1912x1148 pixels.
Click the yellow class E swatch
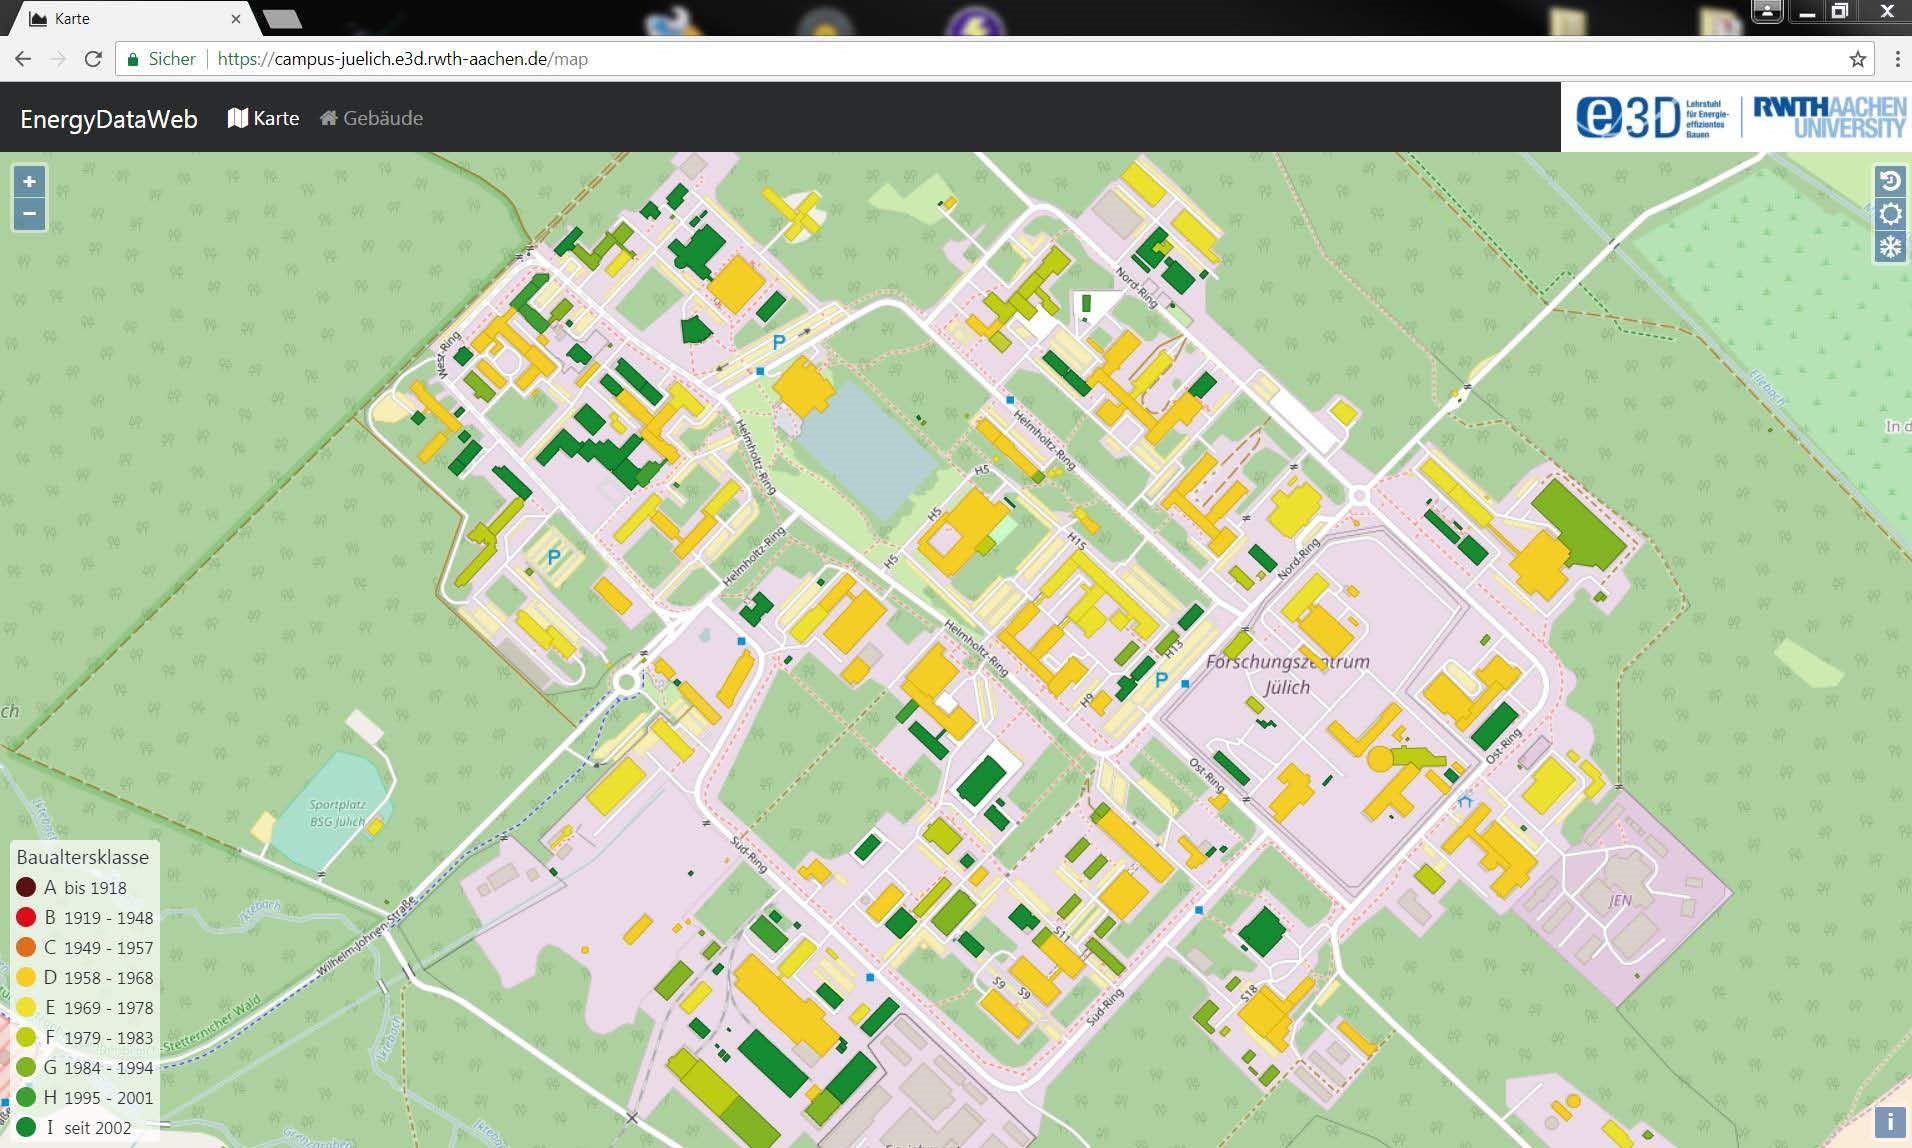tap(26, 1007)
